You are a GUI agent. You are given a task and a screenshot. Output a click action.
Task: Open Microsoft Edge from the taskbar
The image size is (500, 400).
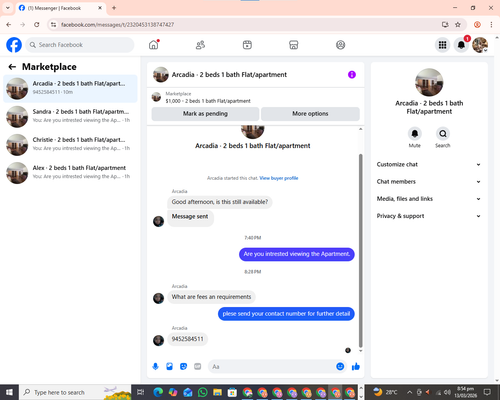pos(158,392)
